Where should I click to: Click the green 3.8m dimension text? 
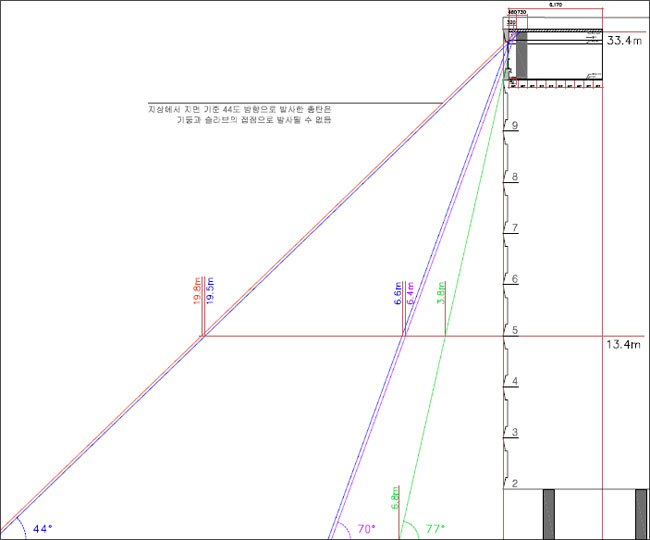coord(441,293)
